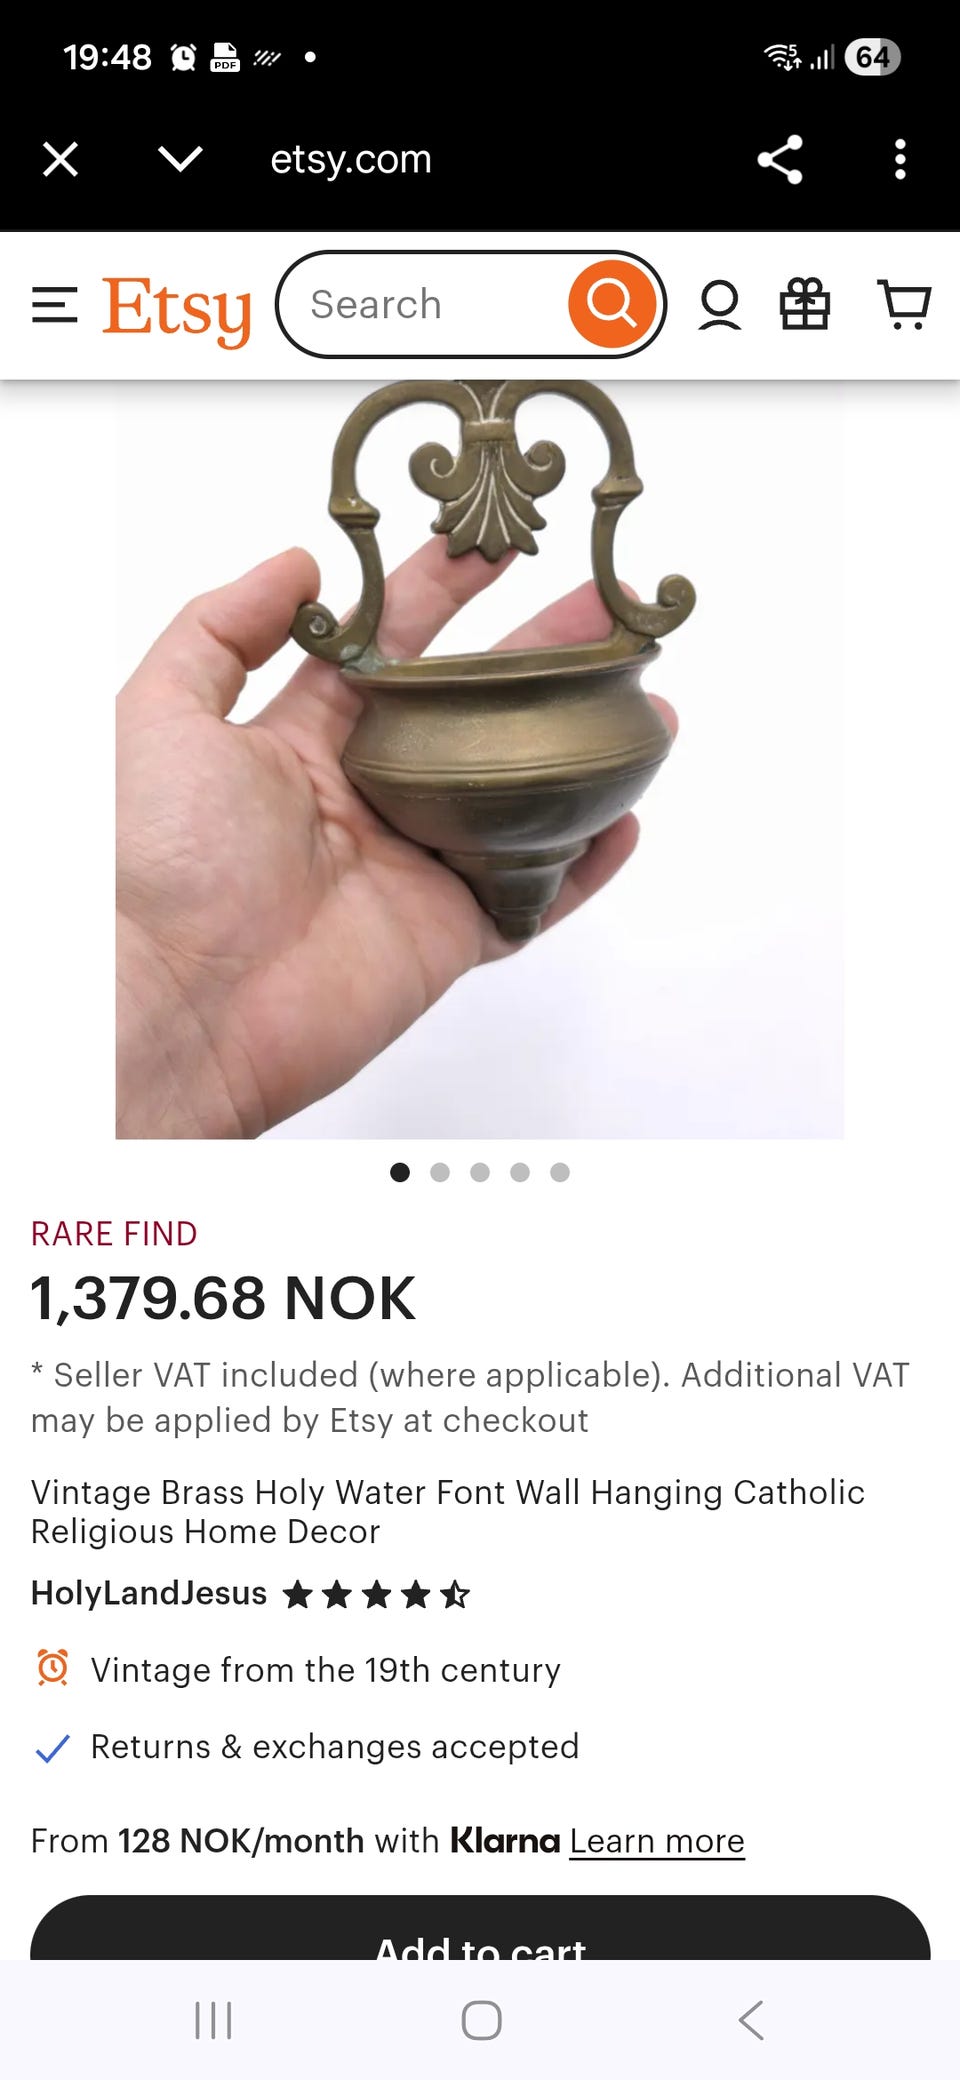Image resolution: width=960 pixels, height=2080 pixels.
Task: Open the account profile icon
Action: [x=719, y=305]
